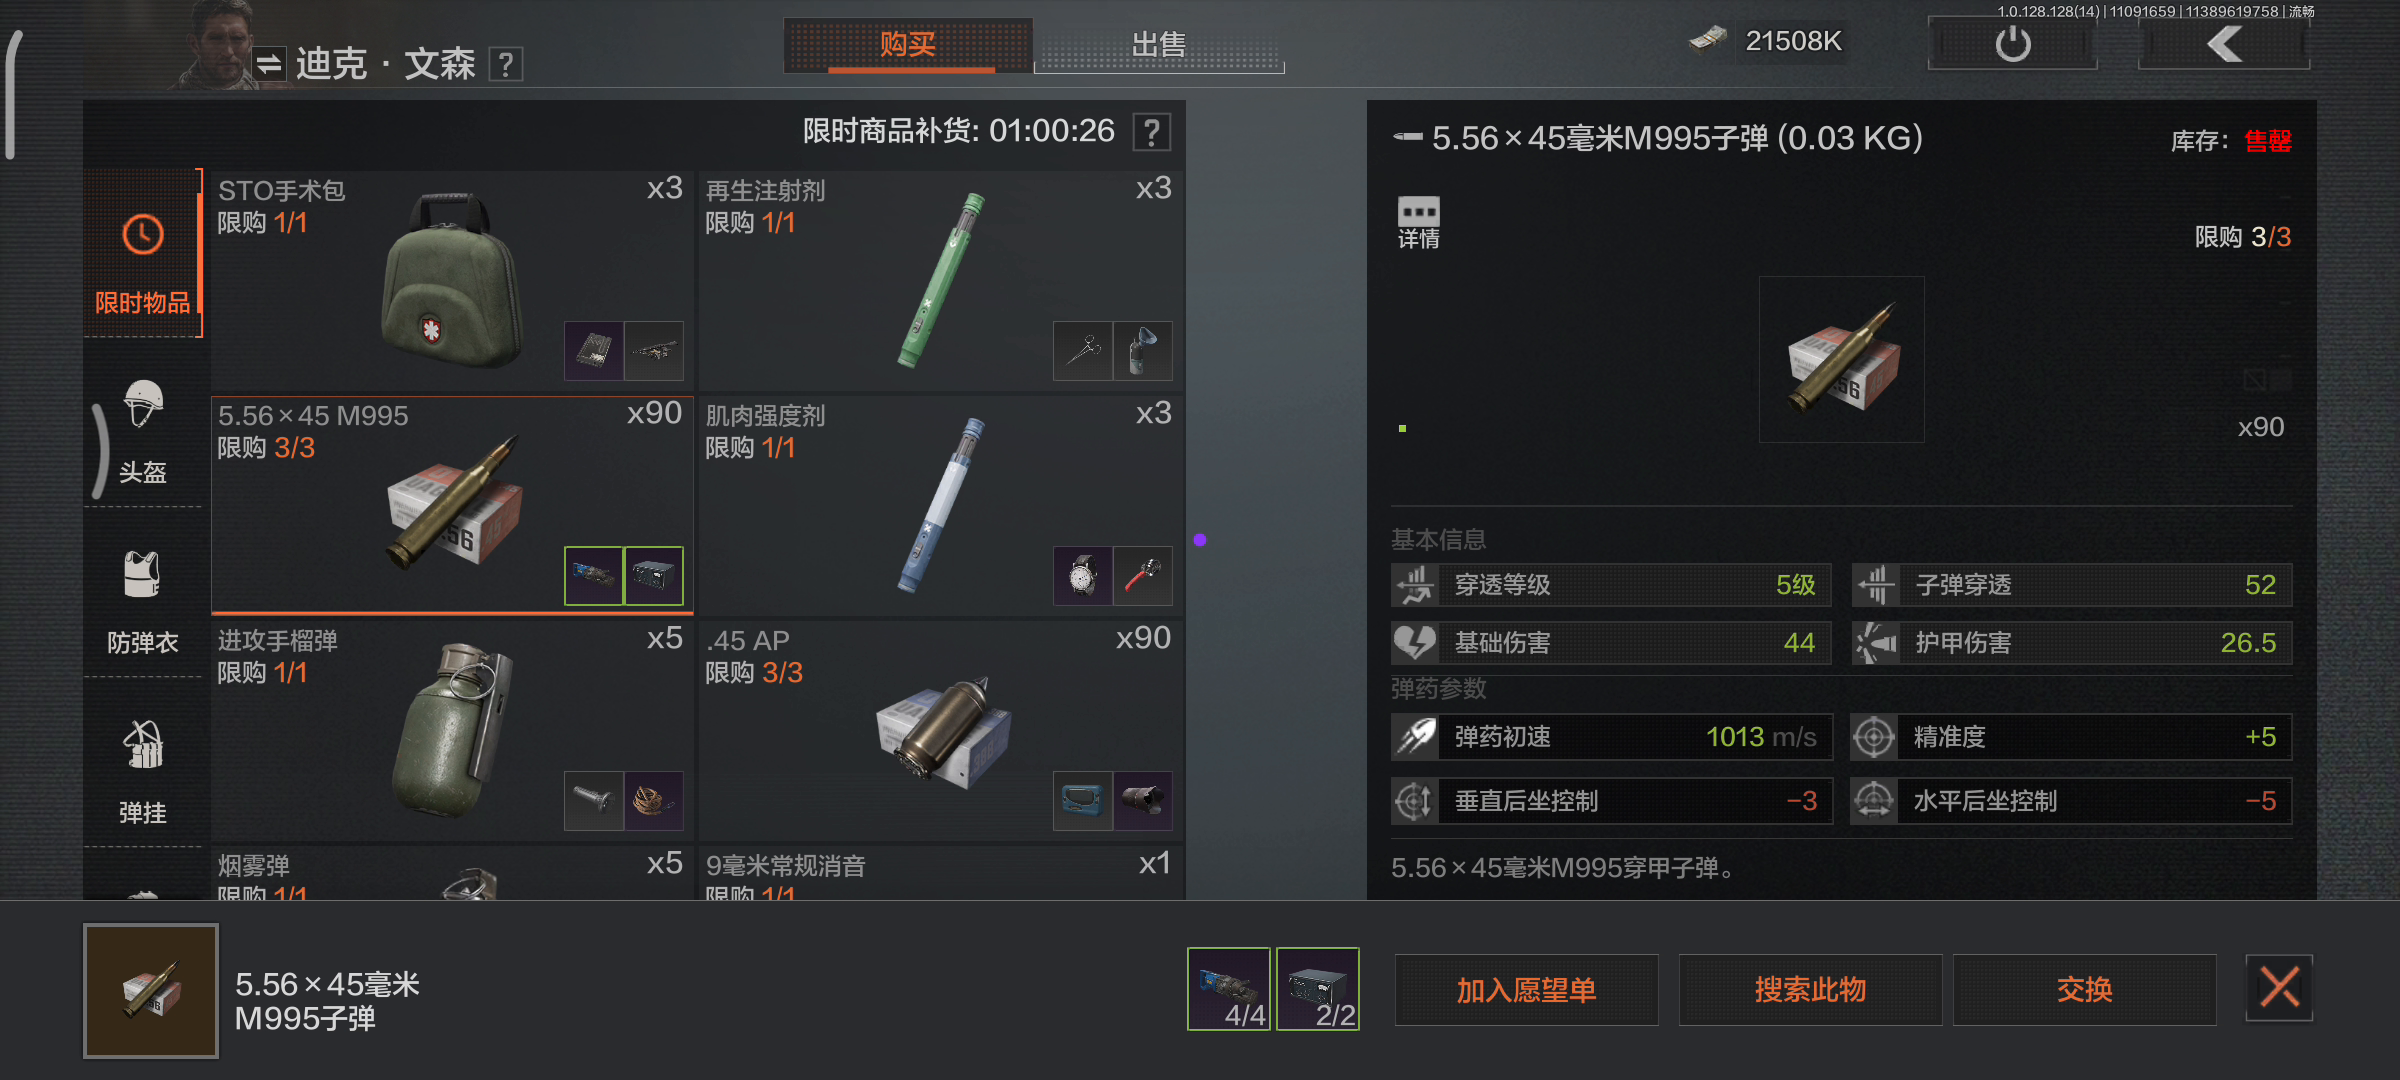Viewport: 2400px width, 1080px height.
Task: Select the 进攻手榴弹 grenade item card
Action: 452,730
